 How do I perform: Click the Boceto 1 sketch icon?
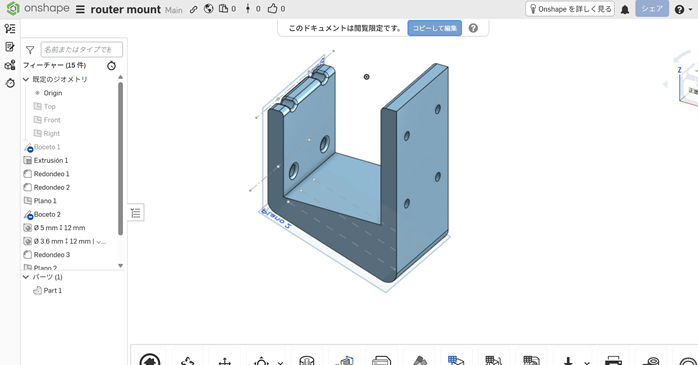click(x=28, y=147)
